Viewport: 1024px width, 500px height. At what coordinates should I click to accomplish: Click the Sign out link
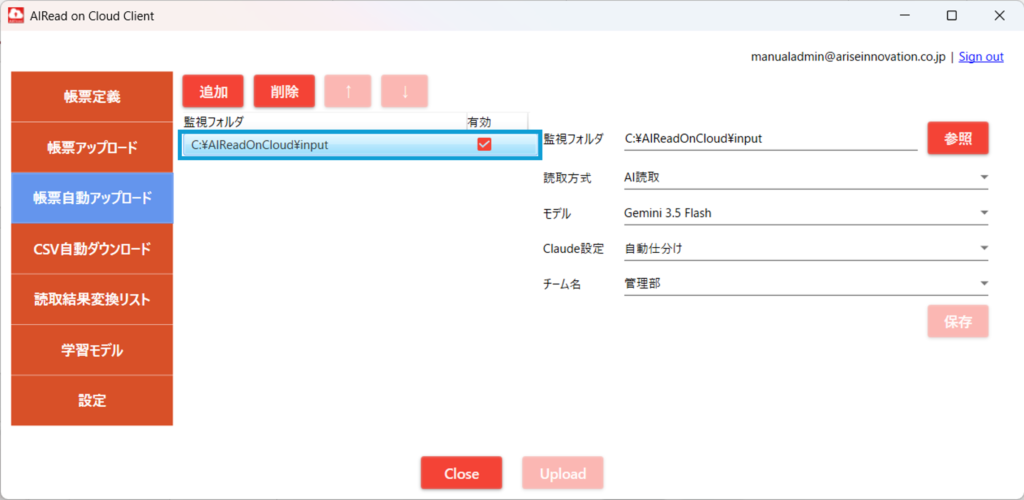[x=981, y=57]
